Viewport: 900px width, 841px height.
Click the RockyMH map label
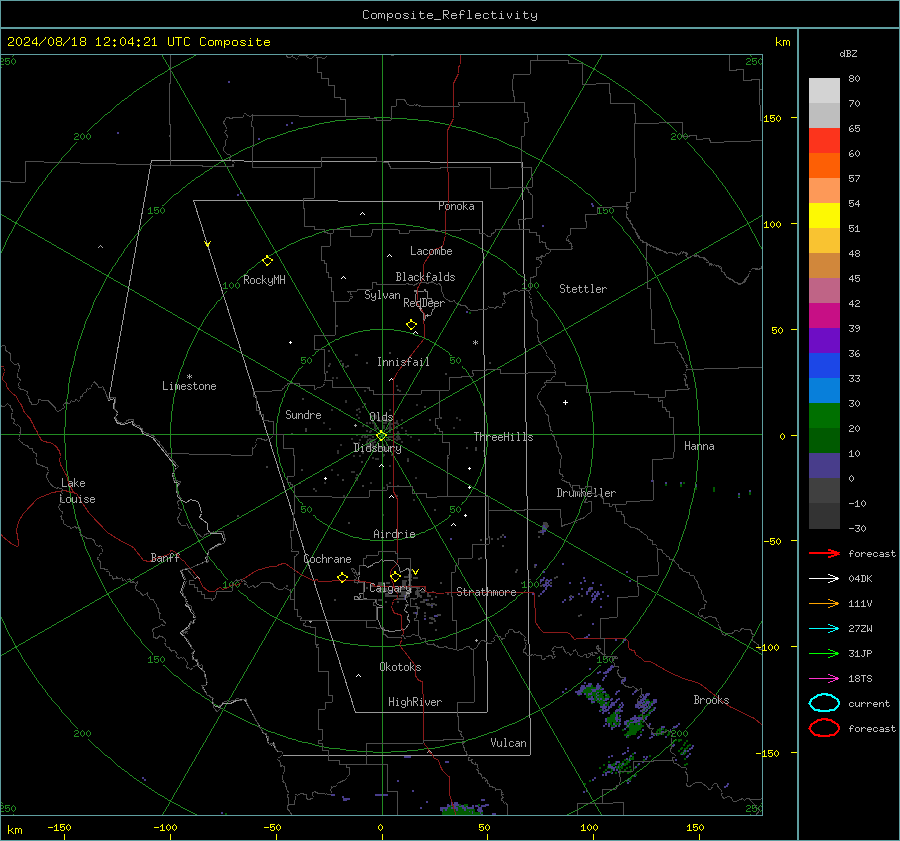(264, 280)
